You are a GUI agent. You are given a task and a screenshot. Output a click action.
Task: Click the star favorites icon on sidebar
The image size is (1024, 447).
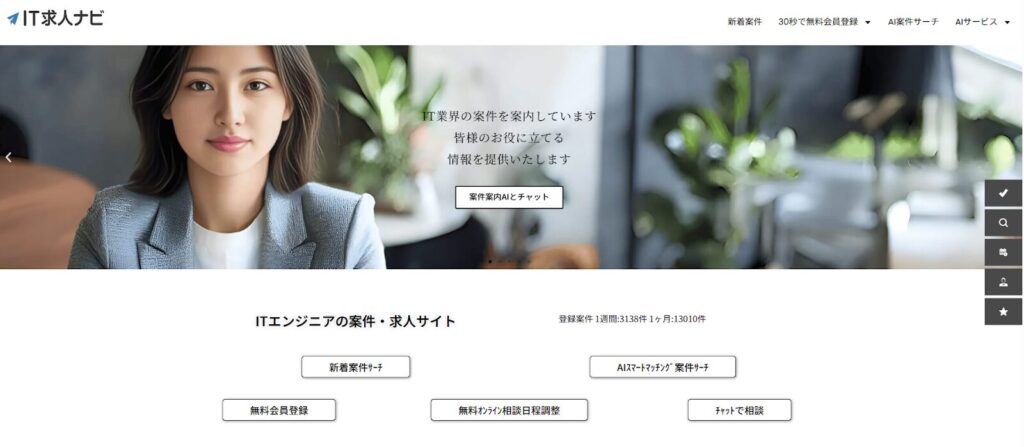(x=1003, y=312)
